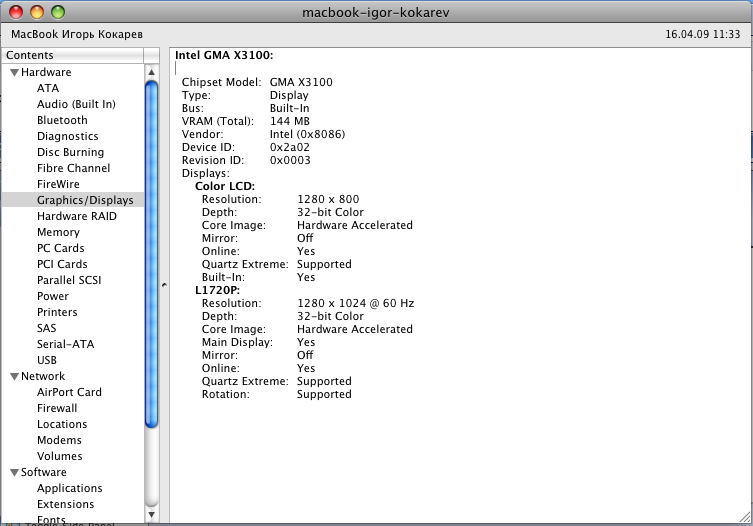Open FireWire hardware info

coord(58,184)
